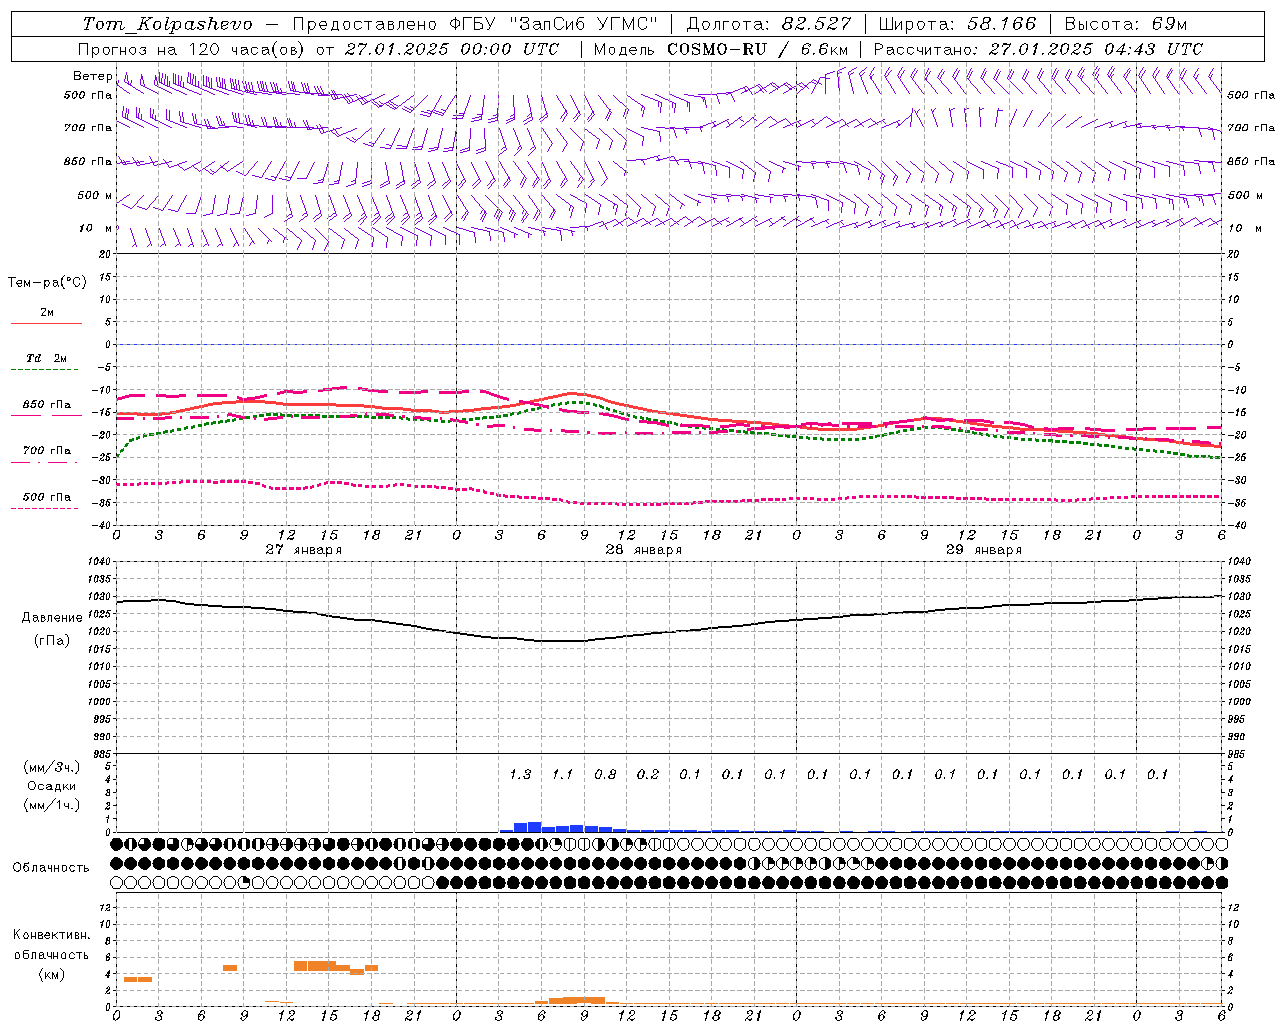Click the Td 2м dew point legend entry

47,358
